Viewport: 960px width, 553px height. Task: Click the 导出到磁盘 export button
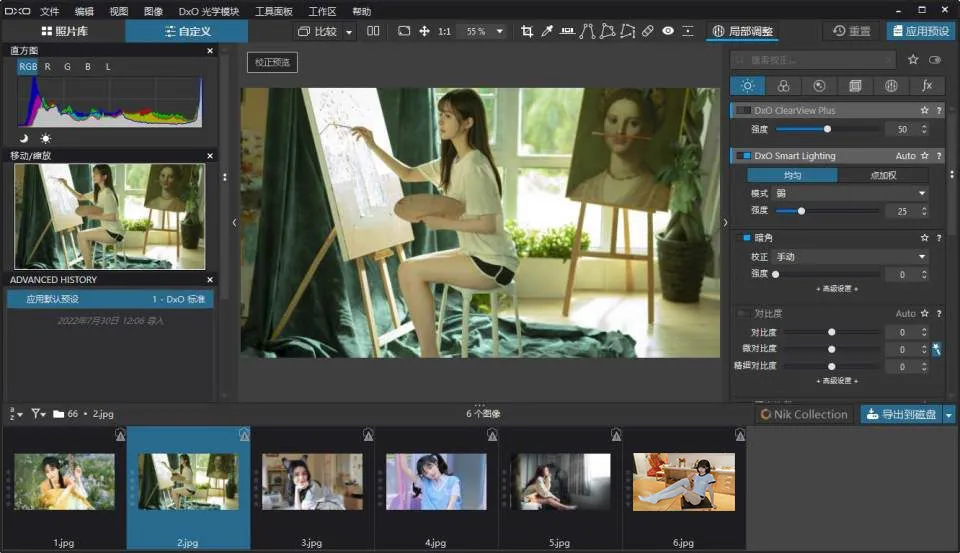tap(900, 414)
